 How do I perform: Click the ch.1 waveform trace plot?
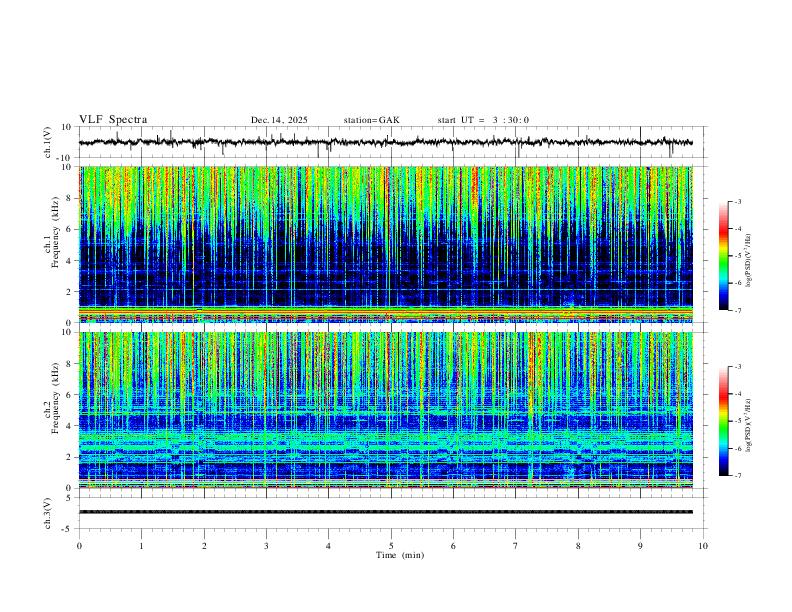coord(385,142)
